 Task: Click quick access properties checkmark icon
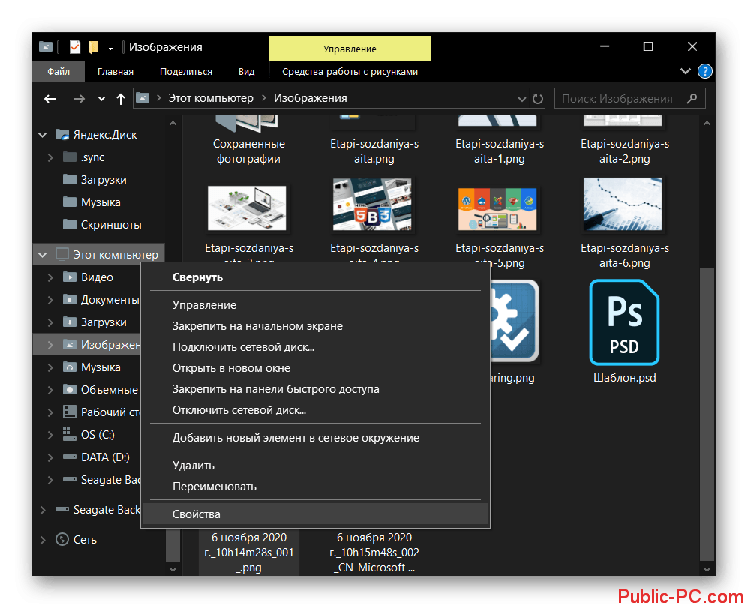[75, 47]
